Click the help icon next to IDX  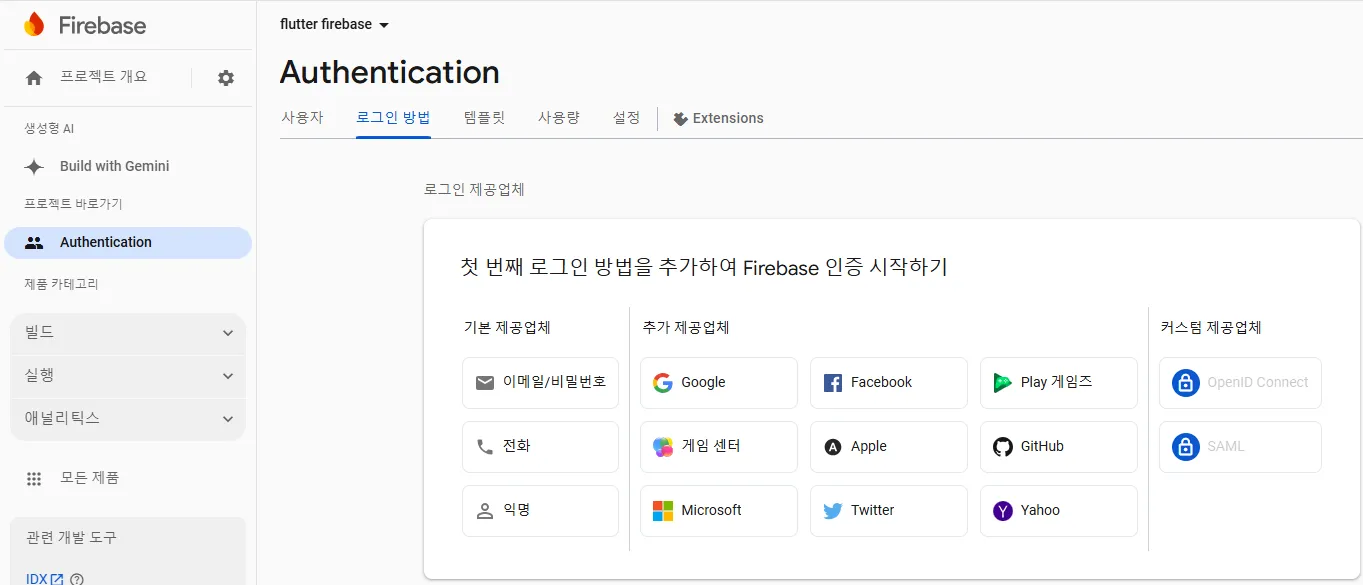tap(77, 579)
